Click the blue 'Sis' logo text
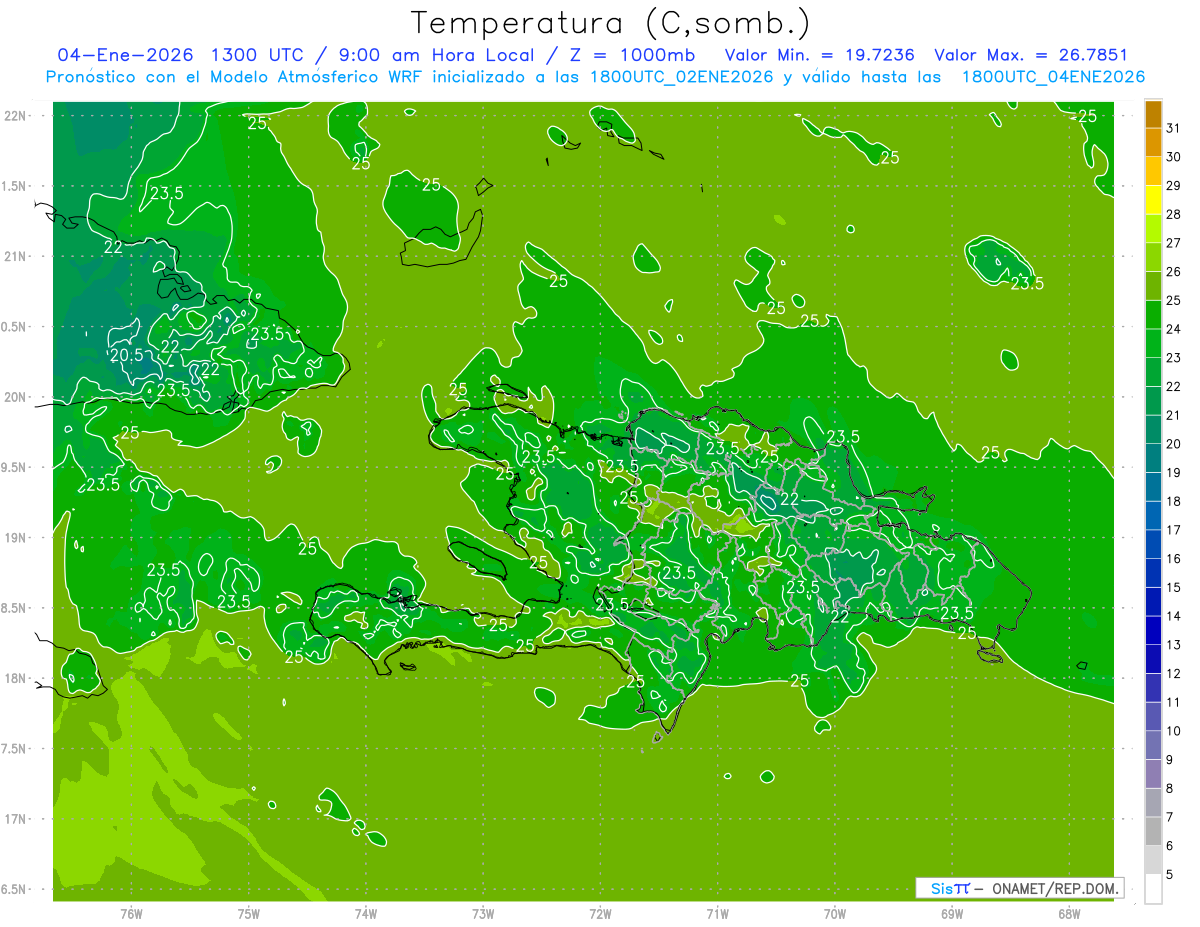 [x=941, y=888]
